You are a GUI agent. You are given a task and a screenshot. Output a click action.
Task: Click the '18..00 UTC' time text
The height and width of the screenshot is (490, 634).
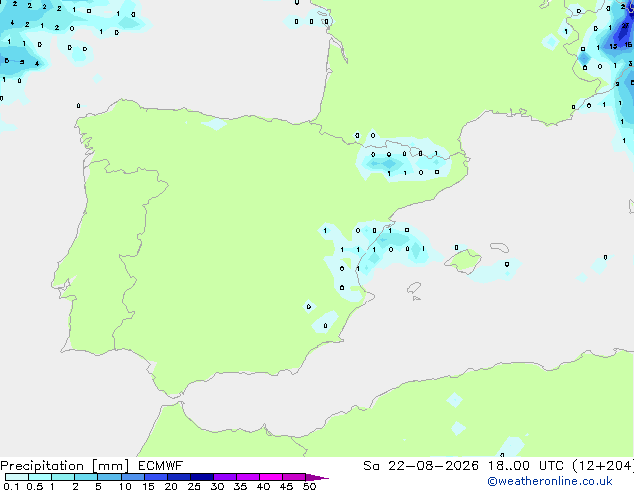pyautogui.click(x=526, y=466)
